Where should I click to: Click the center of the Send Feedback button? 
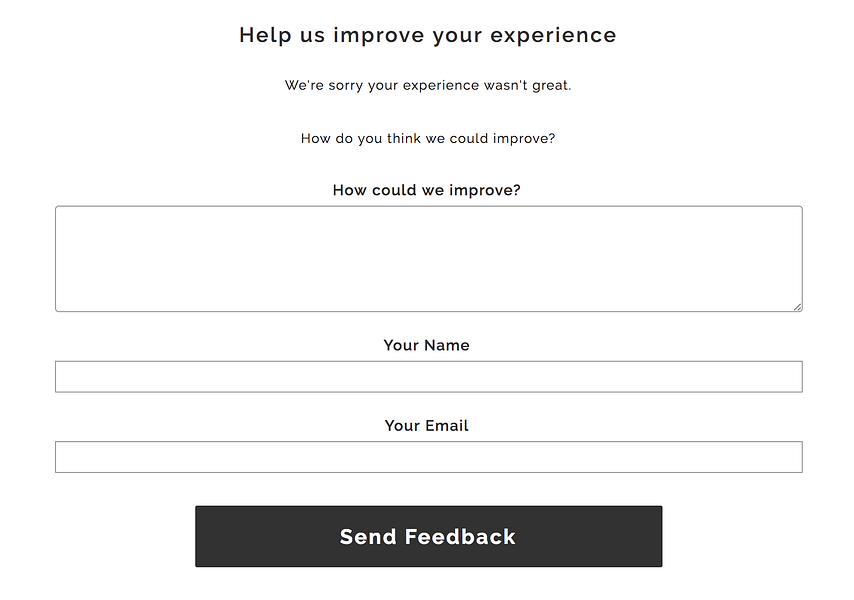coord(428,536)
